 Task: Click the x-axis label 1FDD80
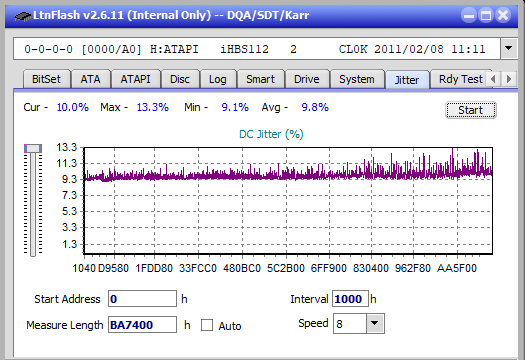click(154, 268)
